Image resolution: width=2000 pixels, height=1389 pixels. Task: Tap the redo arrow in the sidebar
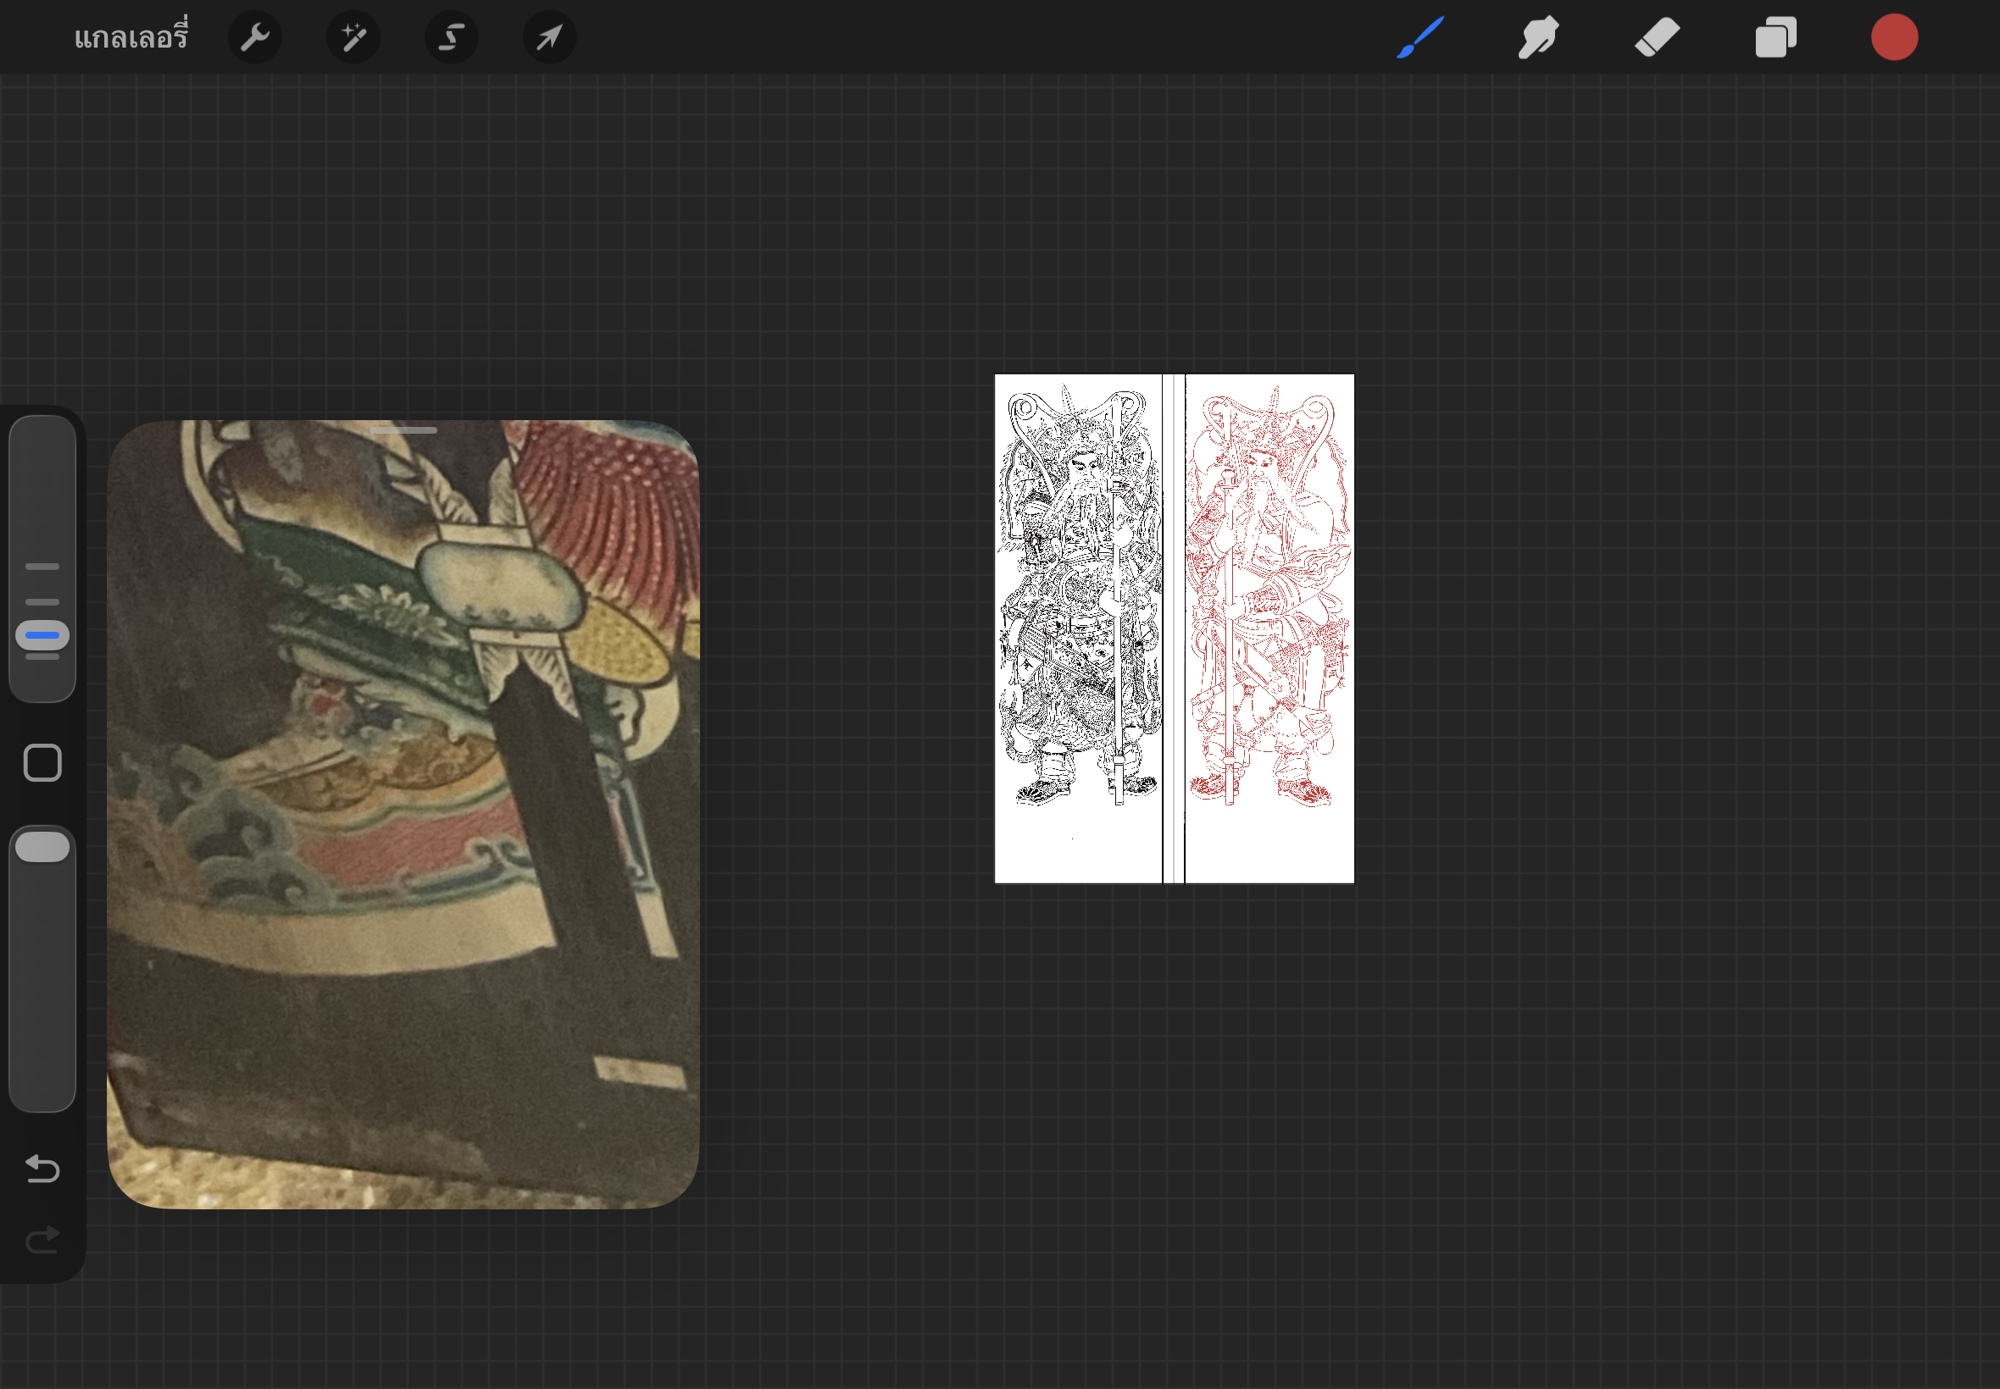42,1241
